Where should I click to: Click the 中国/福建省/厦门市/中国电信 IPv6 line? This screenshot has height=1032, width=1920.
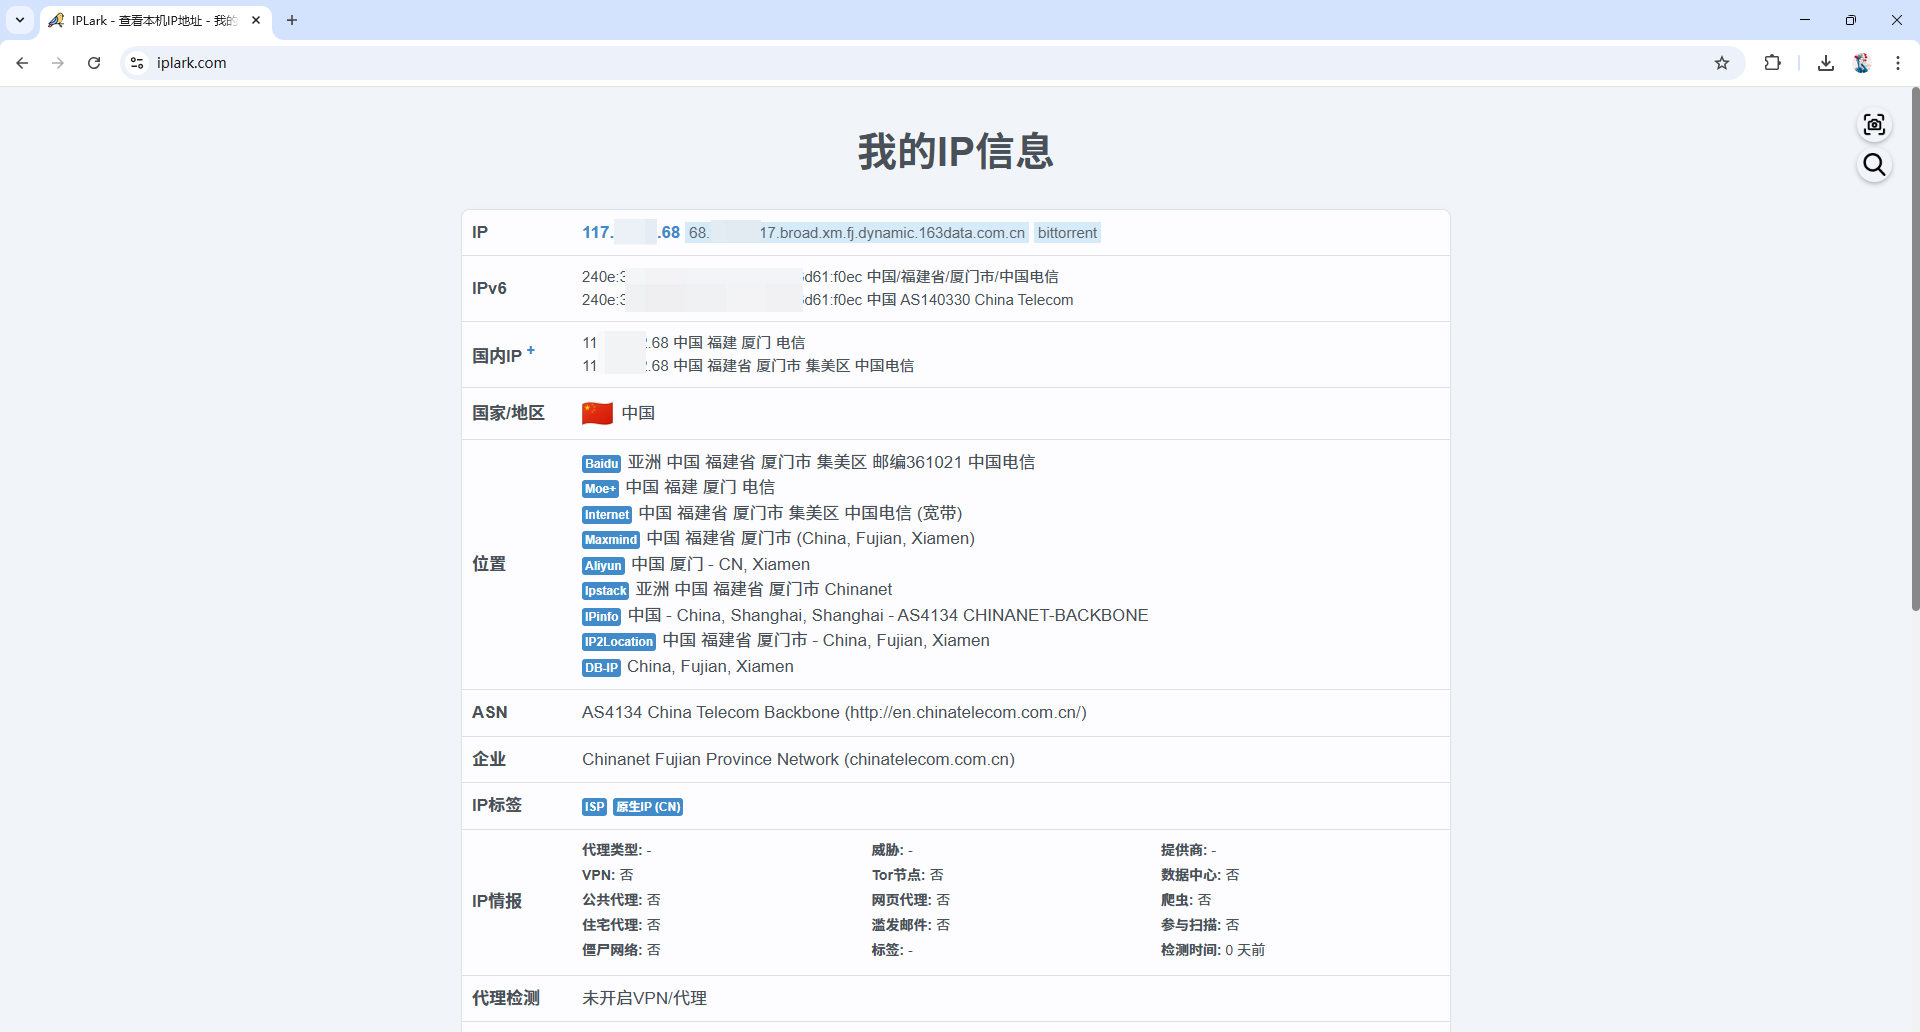pos(820,277)
